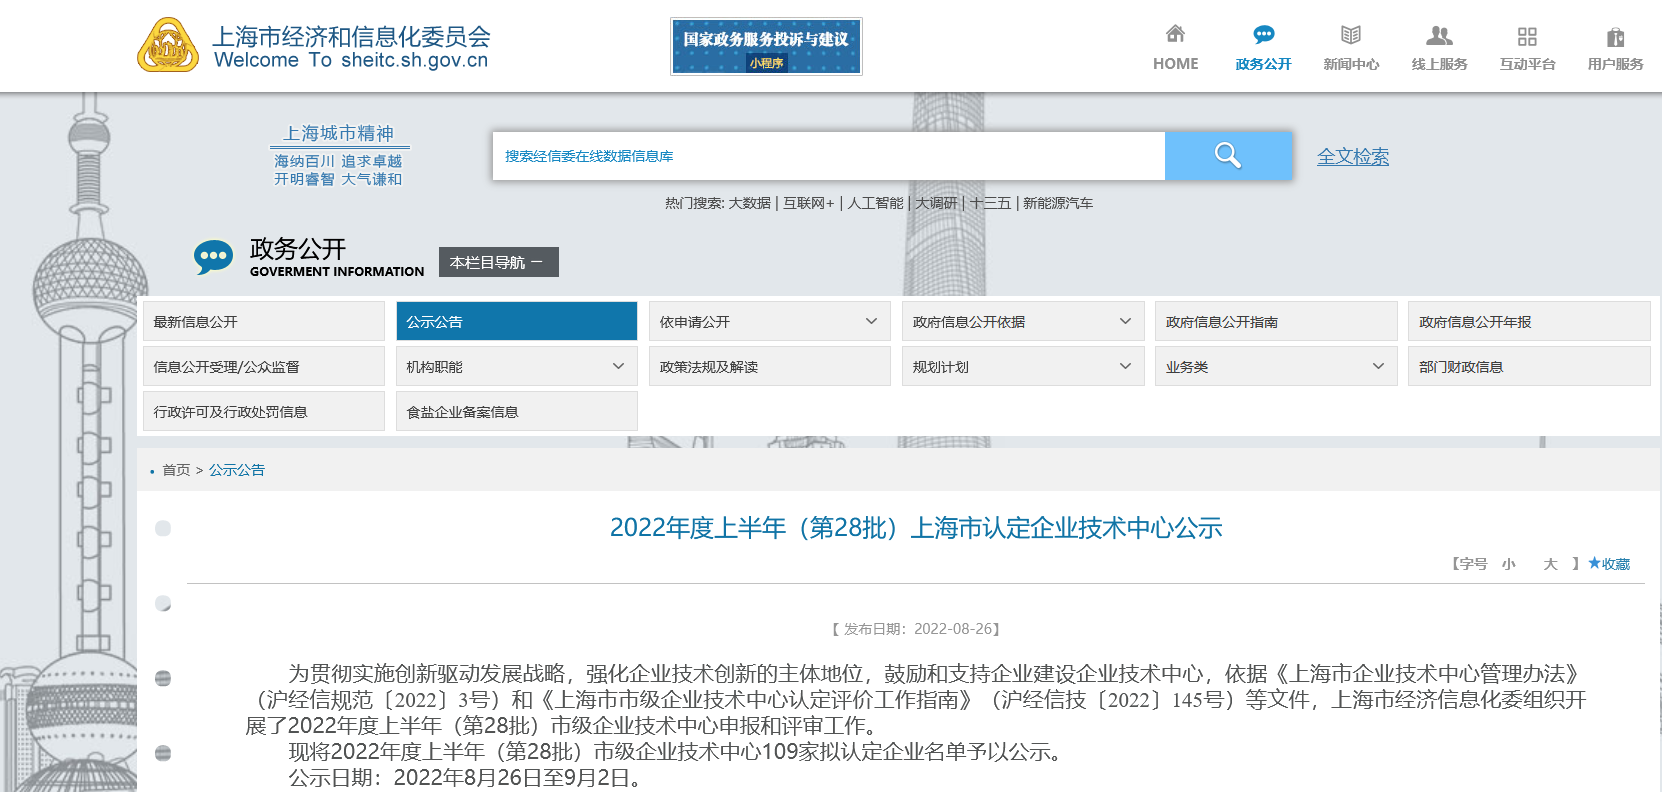Viewport: 1662px width, 792px height.
Task: Click the magnifying glass search button
Action: (1228, 156)
